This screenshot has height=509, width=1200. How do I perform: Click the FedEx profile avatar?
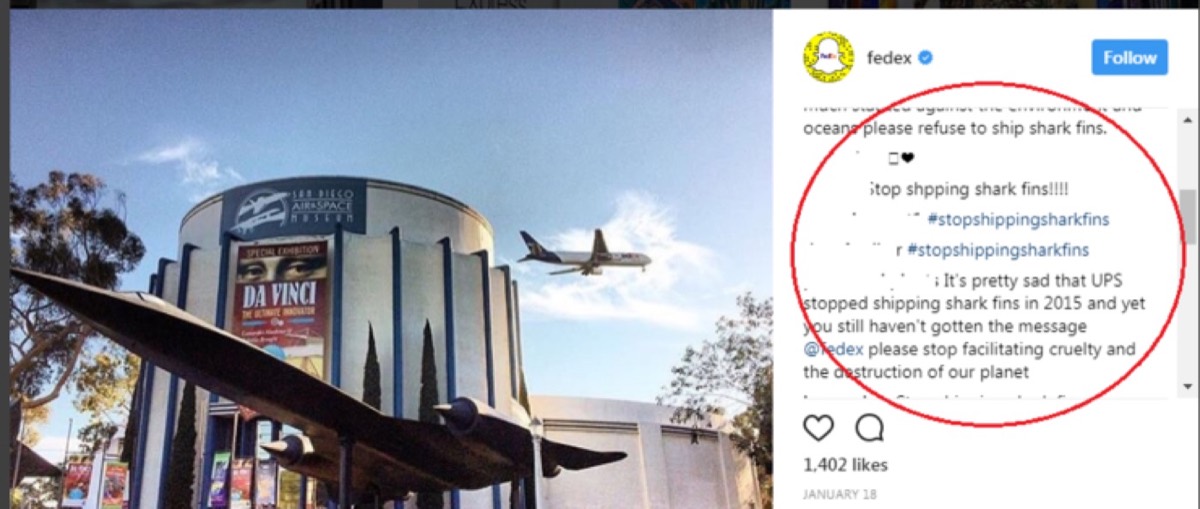tap(829, 57)
